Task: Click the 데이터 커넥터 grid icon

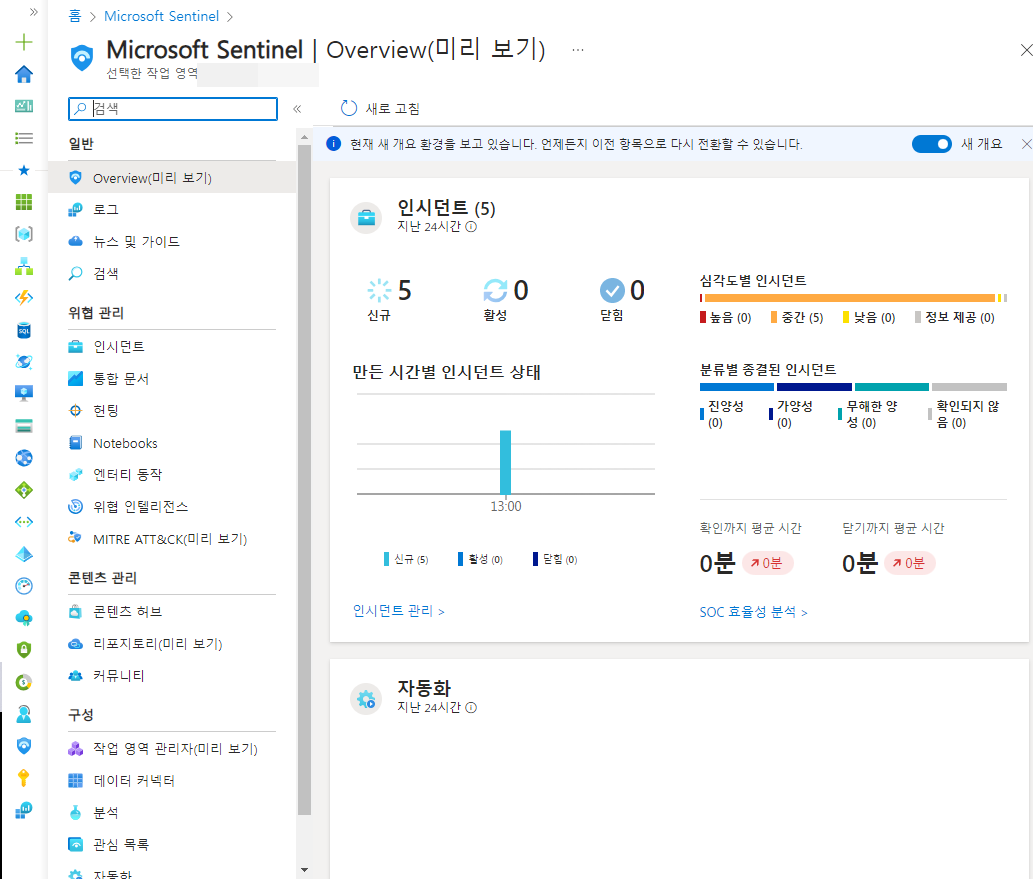Action: click(x=76, y=781)
